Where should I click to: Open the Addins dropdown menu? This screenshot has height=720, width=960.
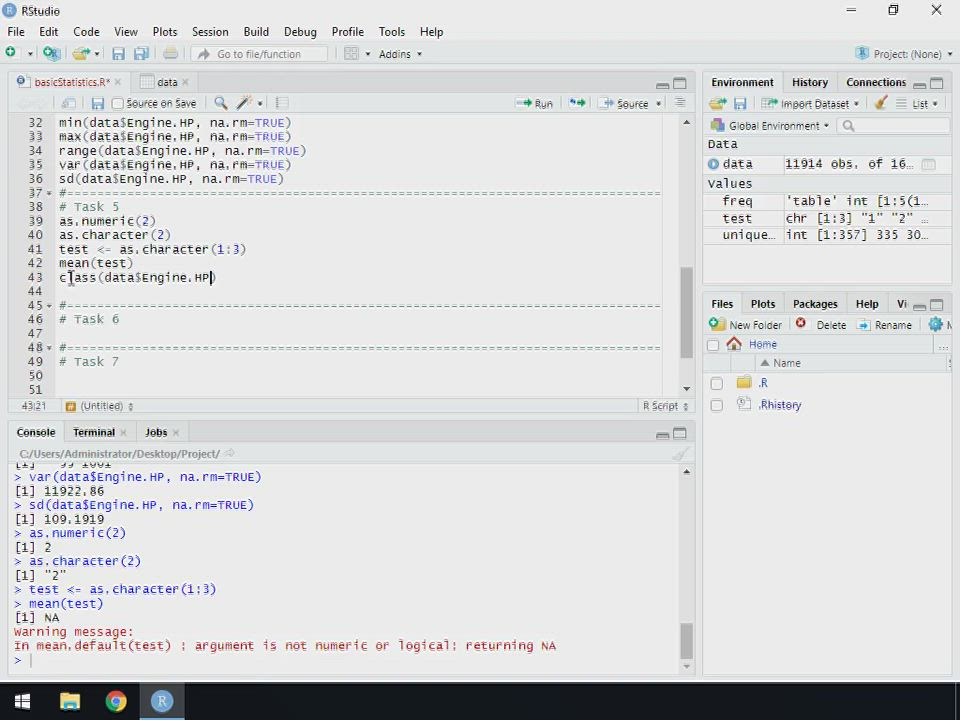point(400,54)
